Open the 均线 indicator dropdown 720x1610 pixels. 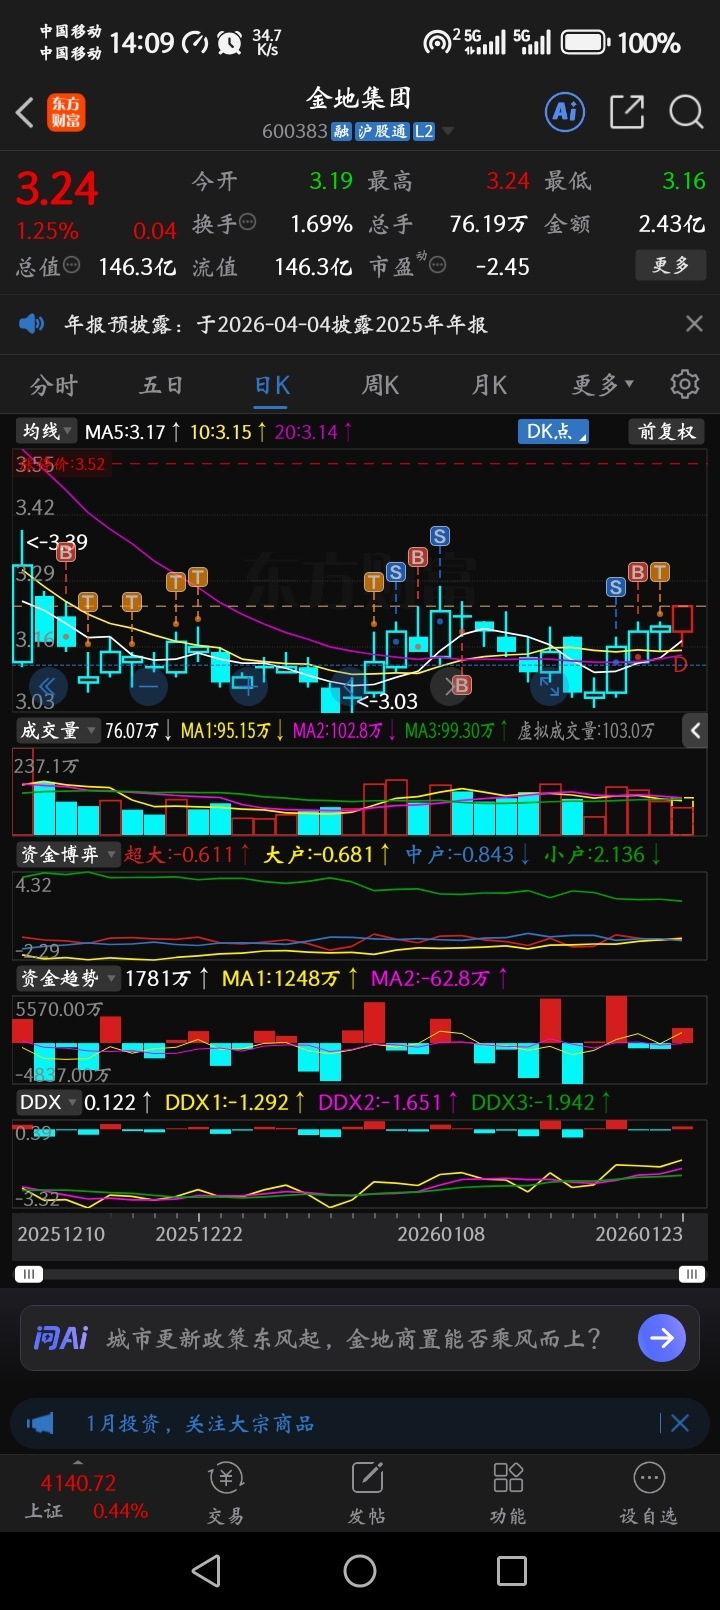coord(46,431)
